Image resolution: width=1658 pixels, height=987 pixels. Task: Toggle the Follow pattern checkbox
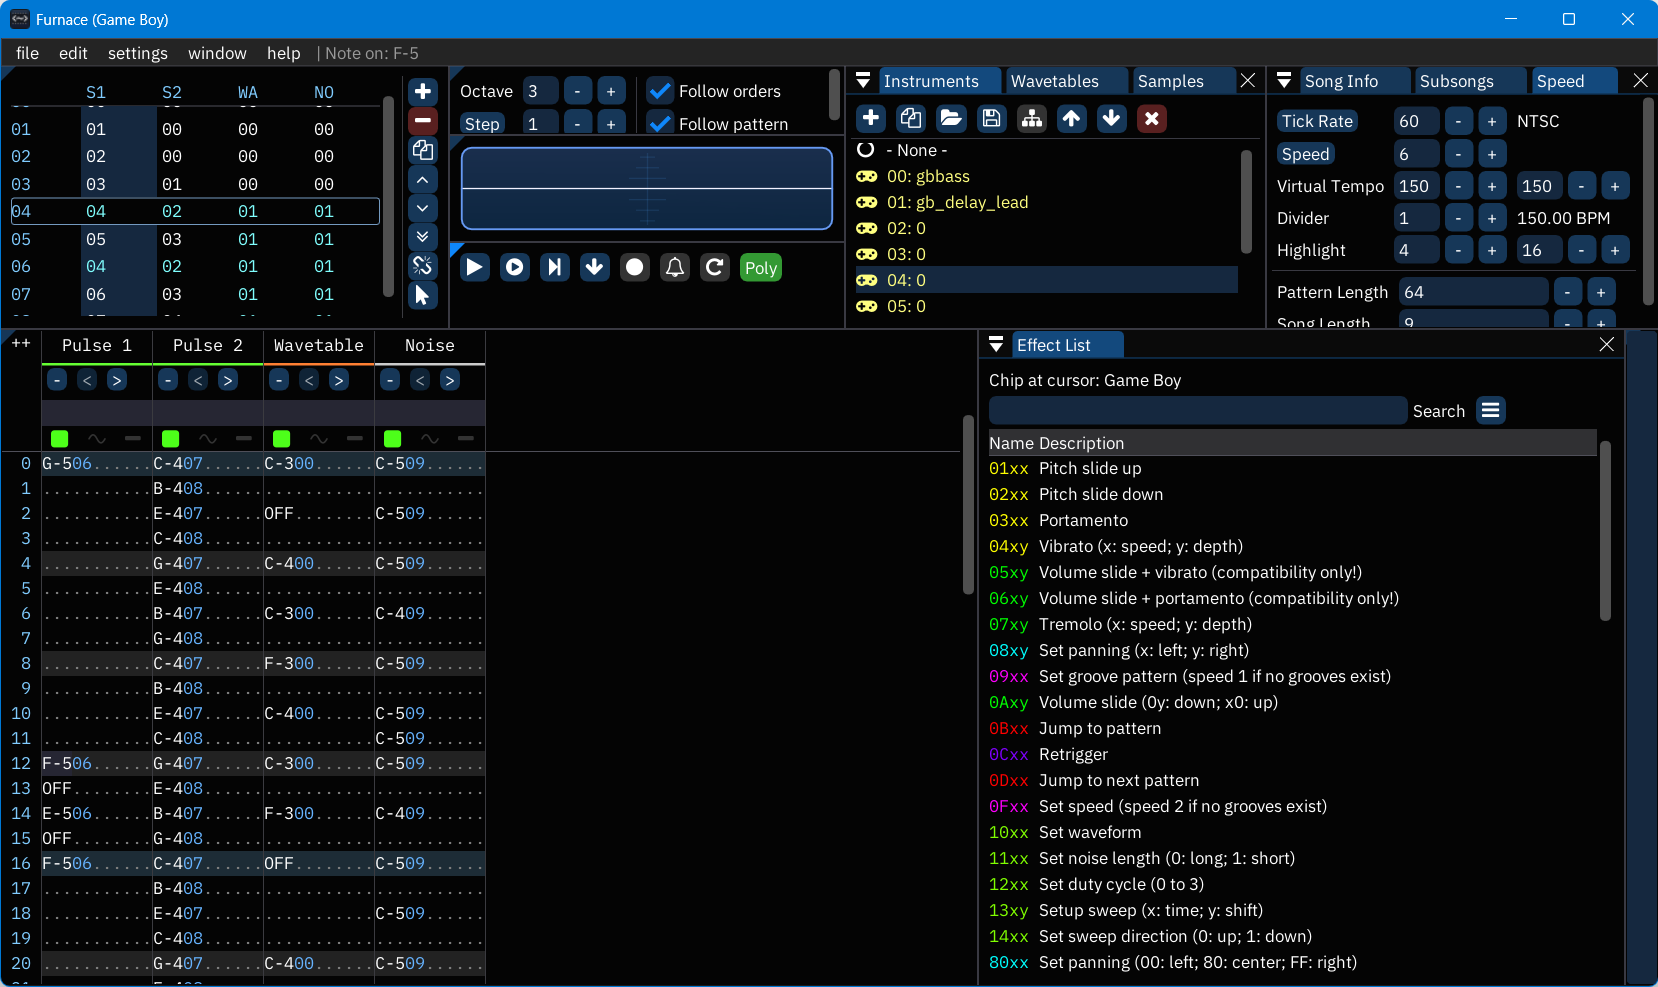click(x=660, y=123)
